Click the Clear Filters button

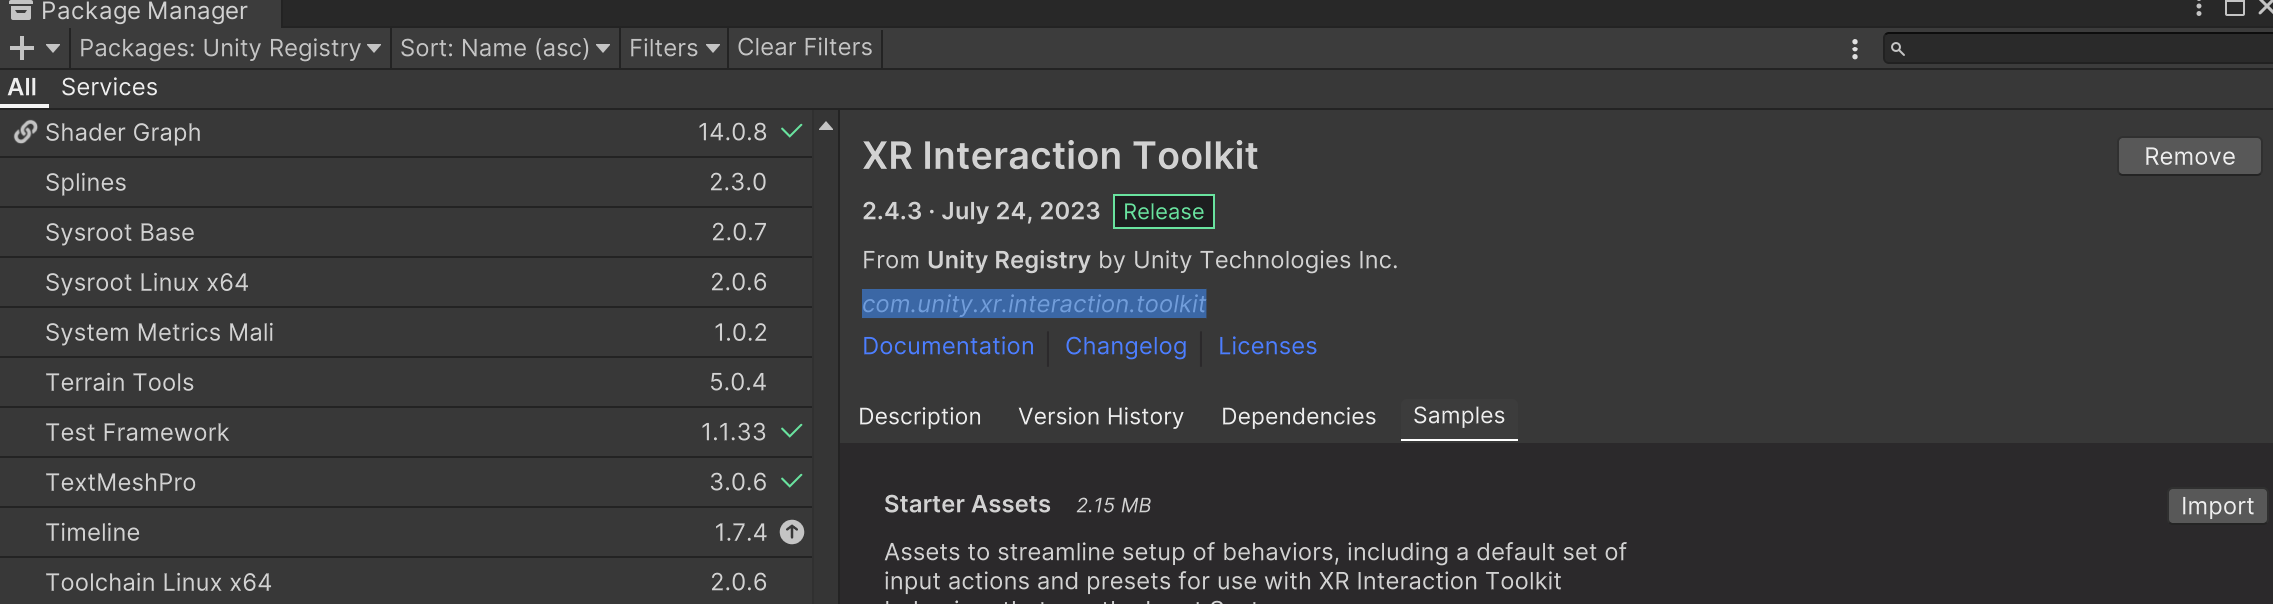pos(804,48)
